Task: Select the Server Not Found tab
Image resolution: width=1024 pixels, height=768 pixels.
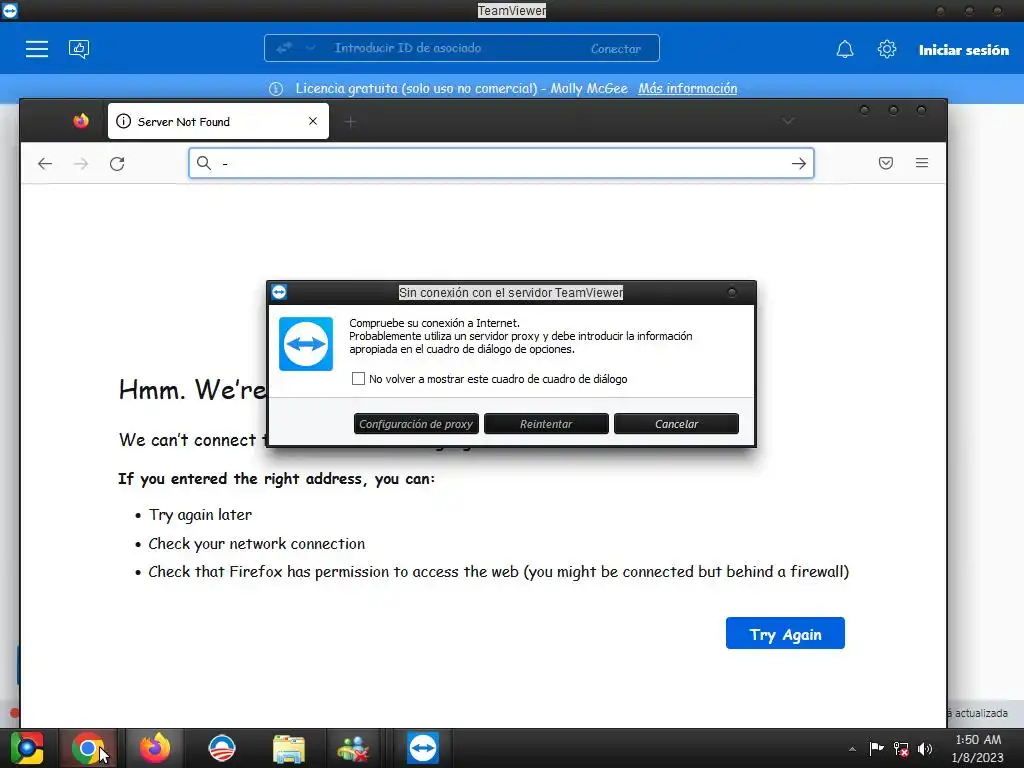Action: tap(218, 121)
